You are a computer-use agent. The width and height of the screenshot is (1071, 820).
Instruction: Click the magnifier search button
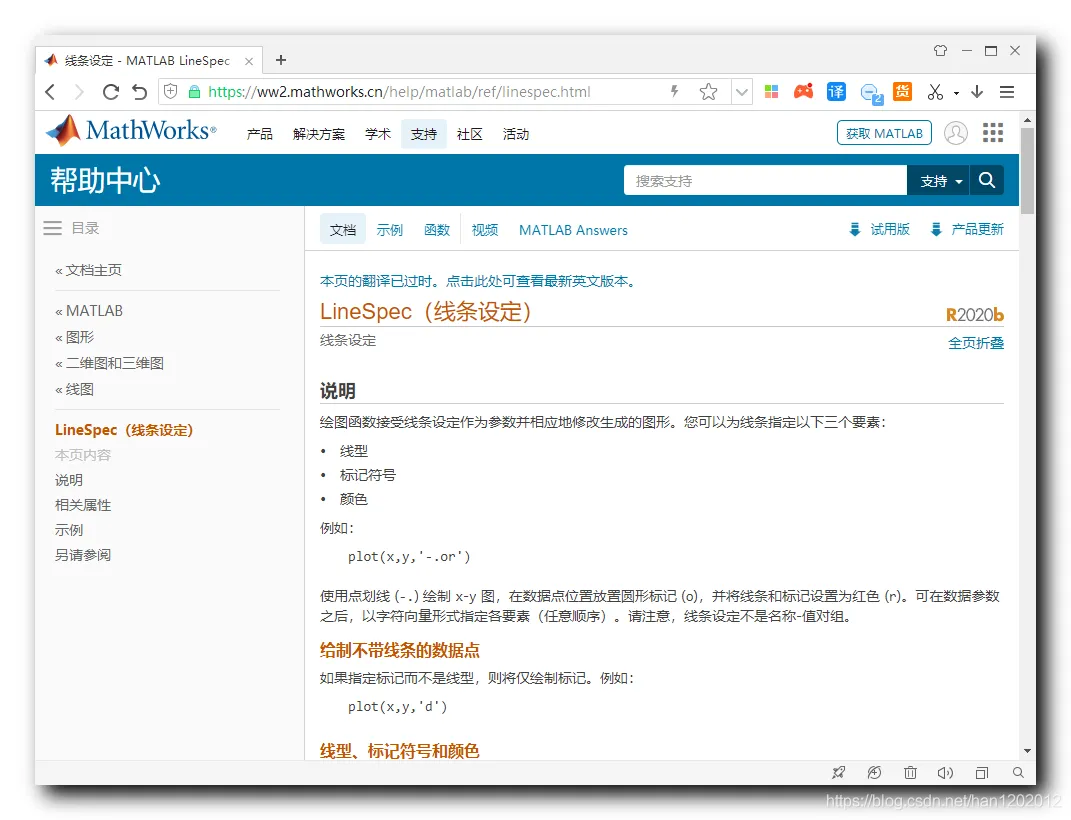click(986, 180)
